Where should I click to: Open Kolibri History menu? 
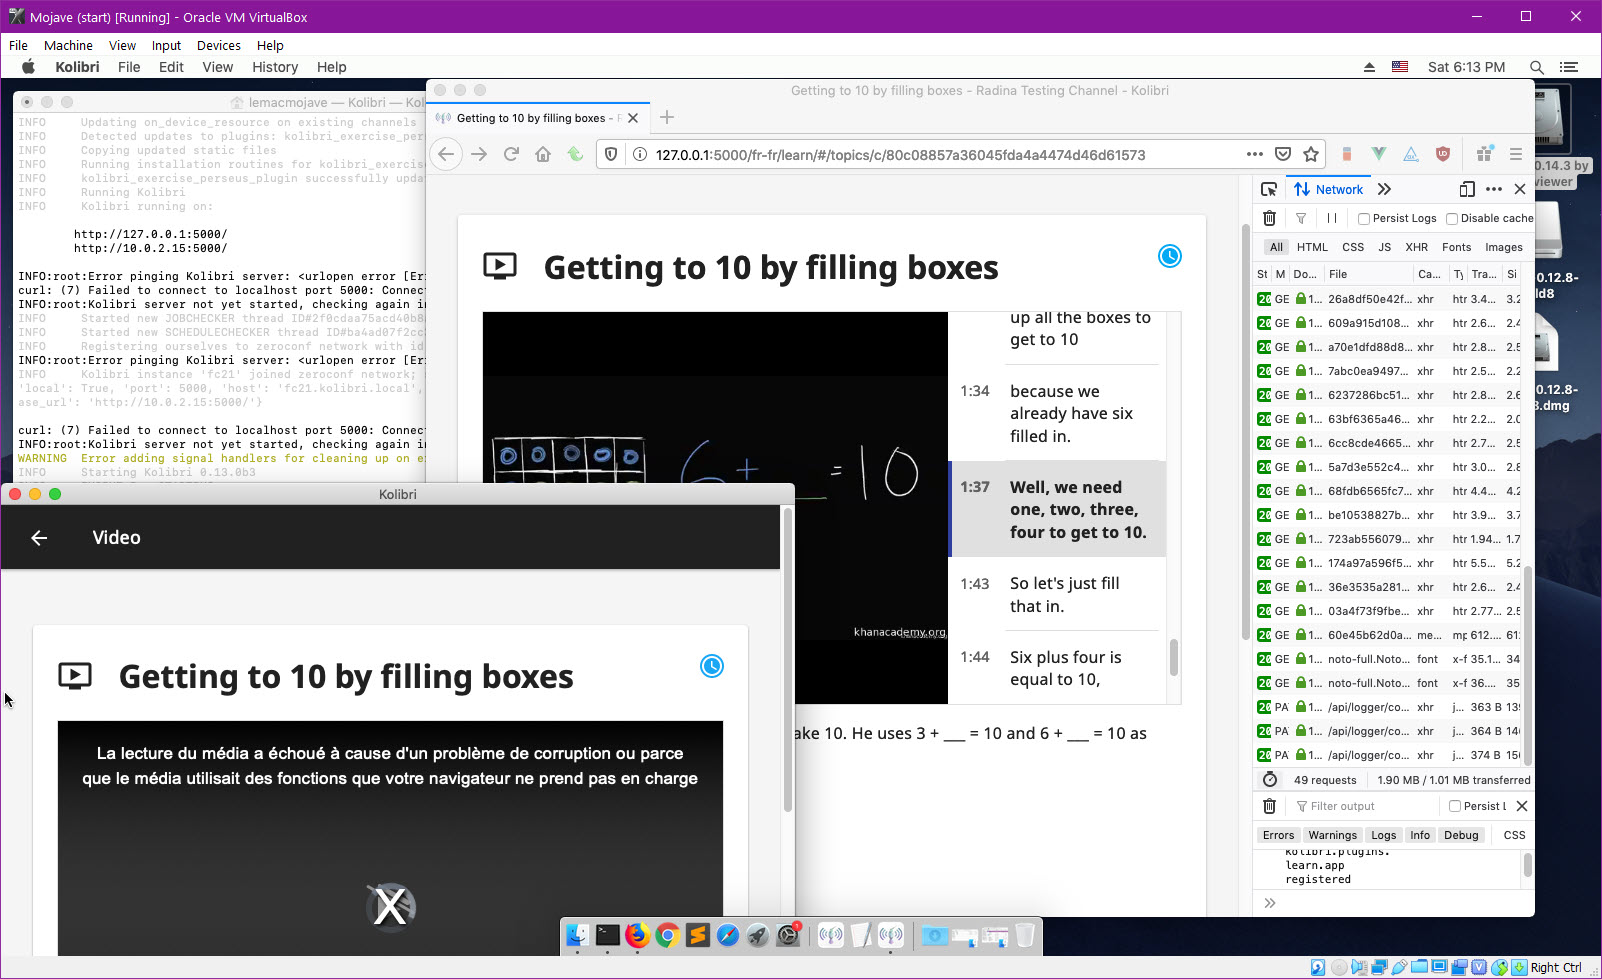point(275,67)
